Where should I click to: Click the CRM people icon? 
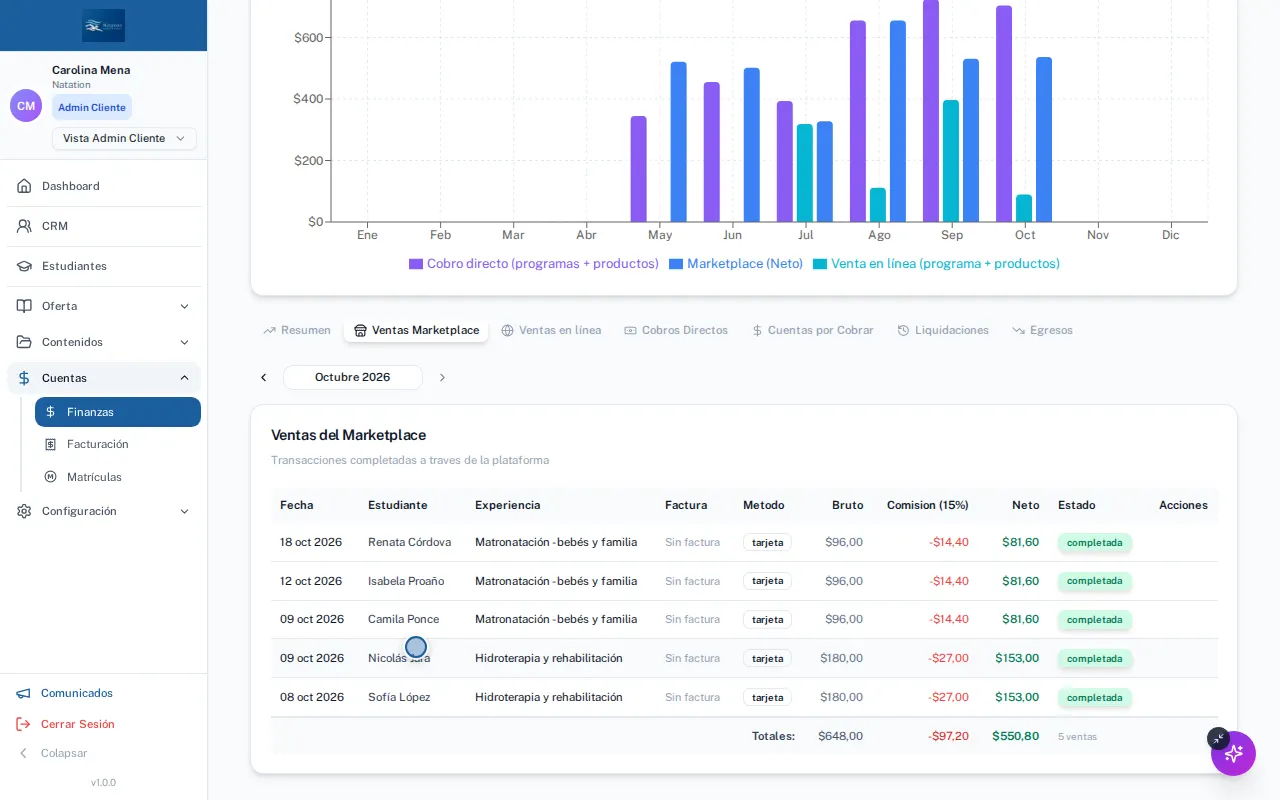(24, 226)
